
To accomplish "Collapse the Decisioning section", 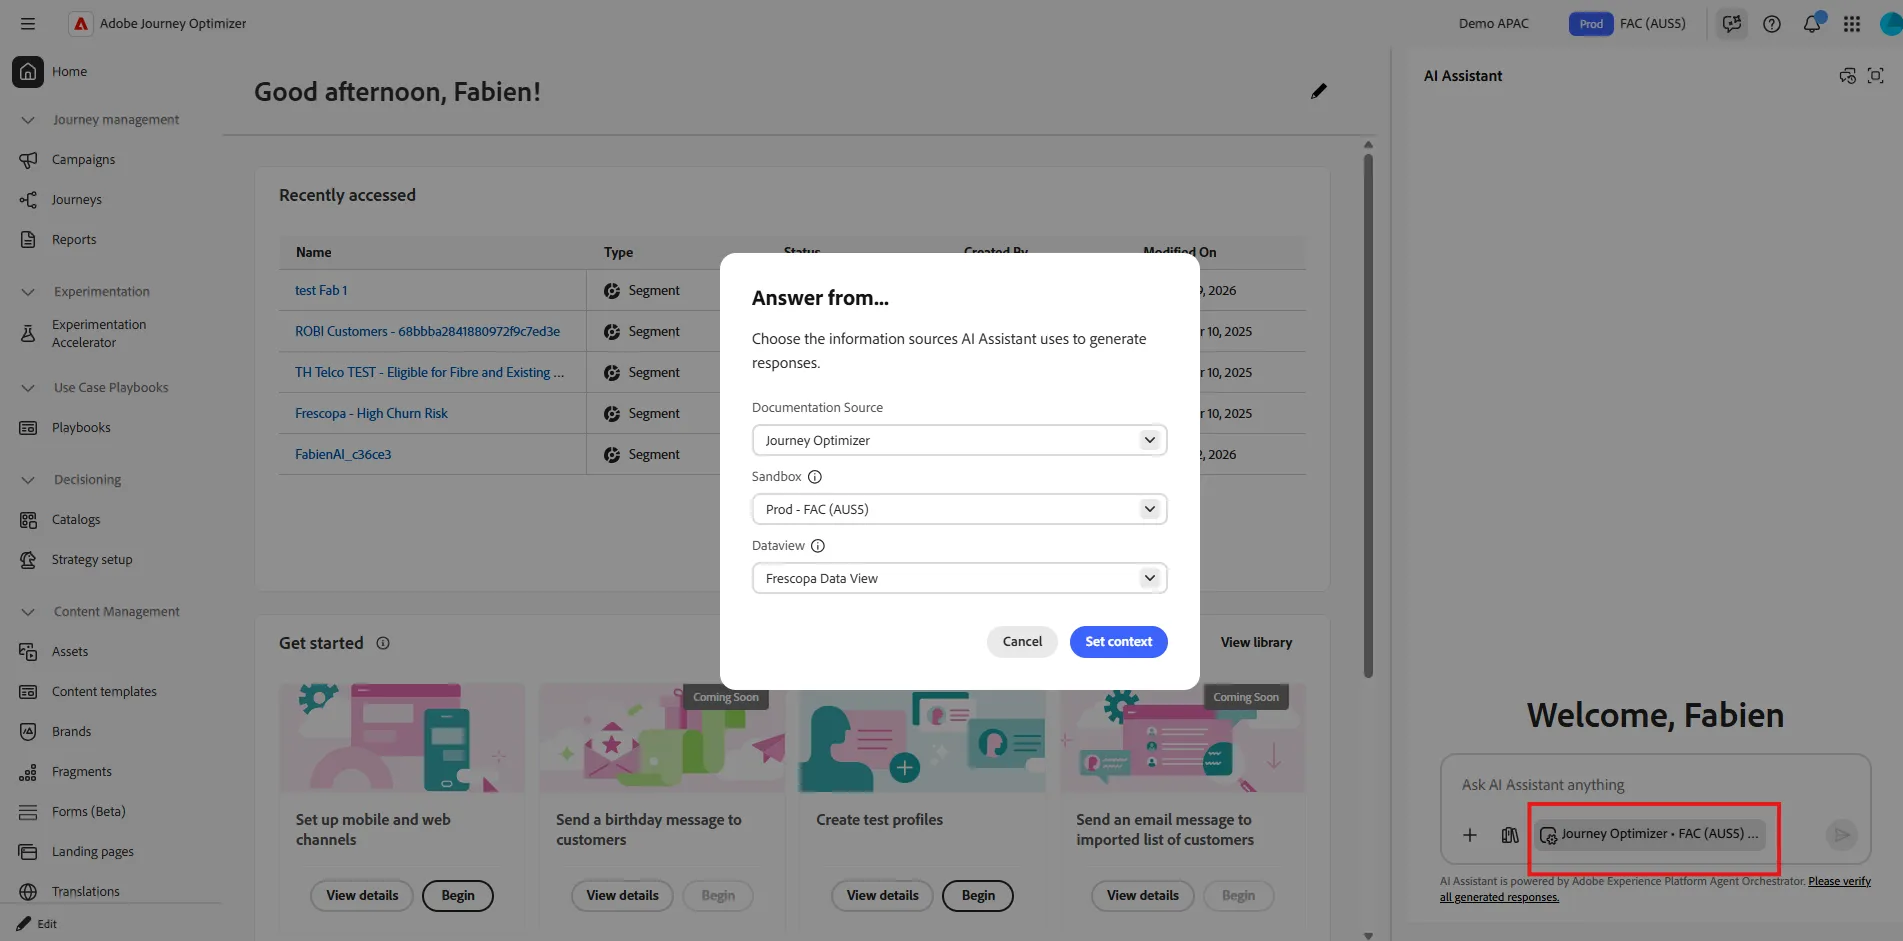I will (28, 480).
